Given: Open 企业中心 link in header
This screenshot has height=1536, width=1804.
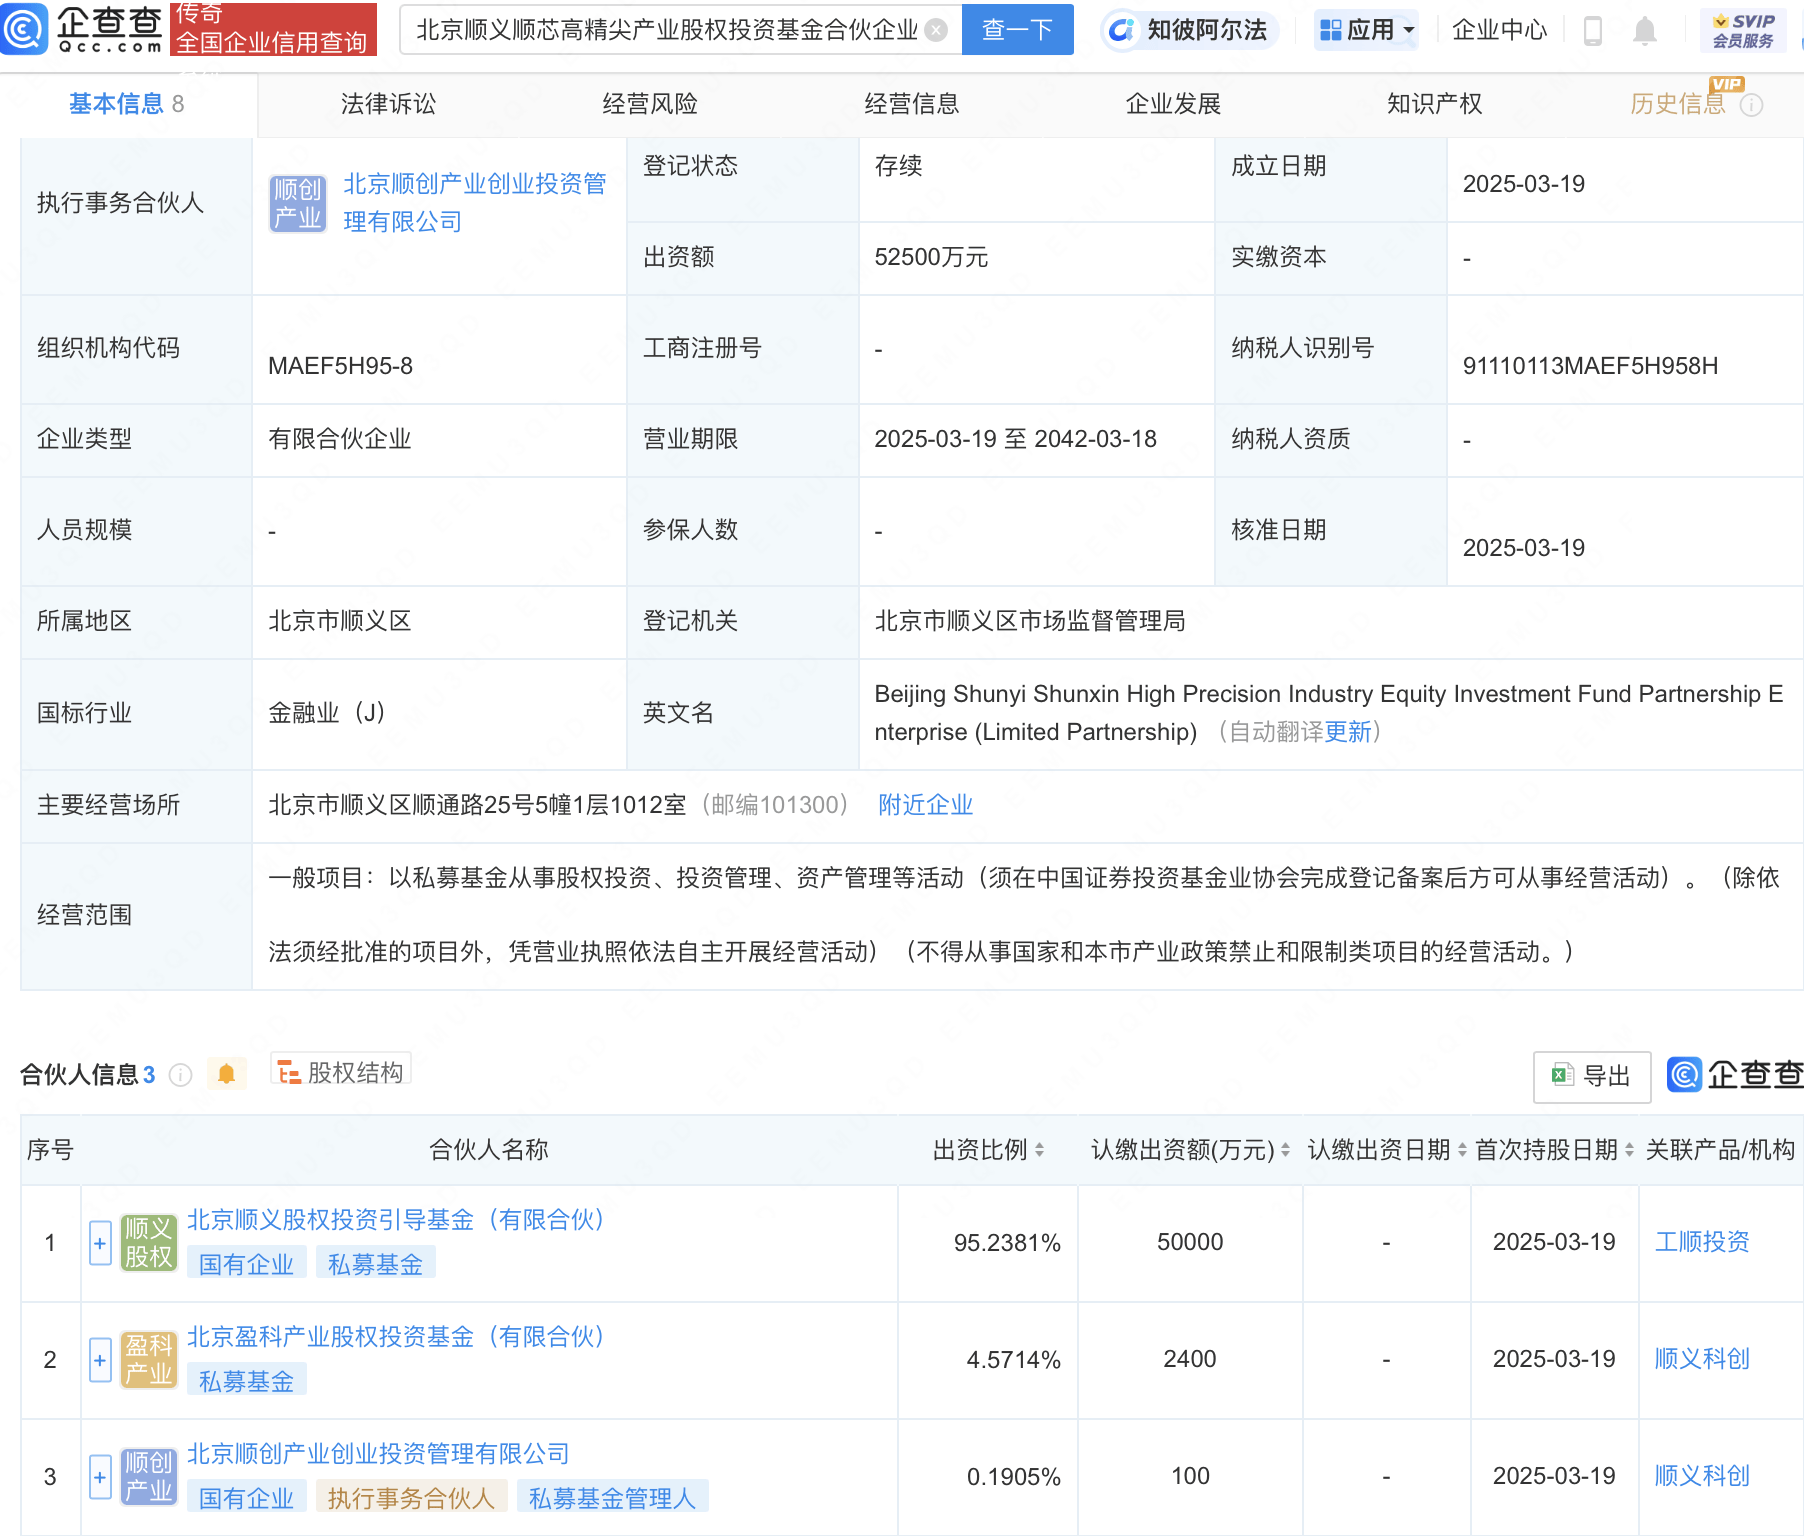Looking at the screenshot, I should click(x=1499, y=30).
